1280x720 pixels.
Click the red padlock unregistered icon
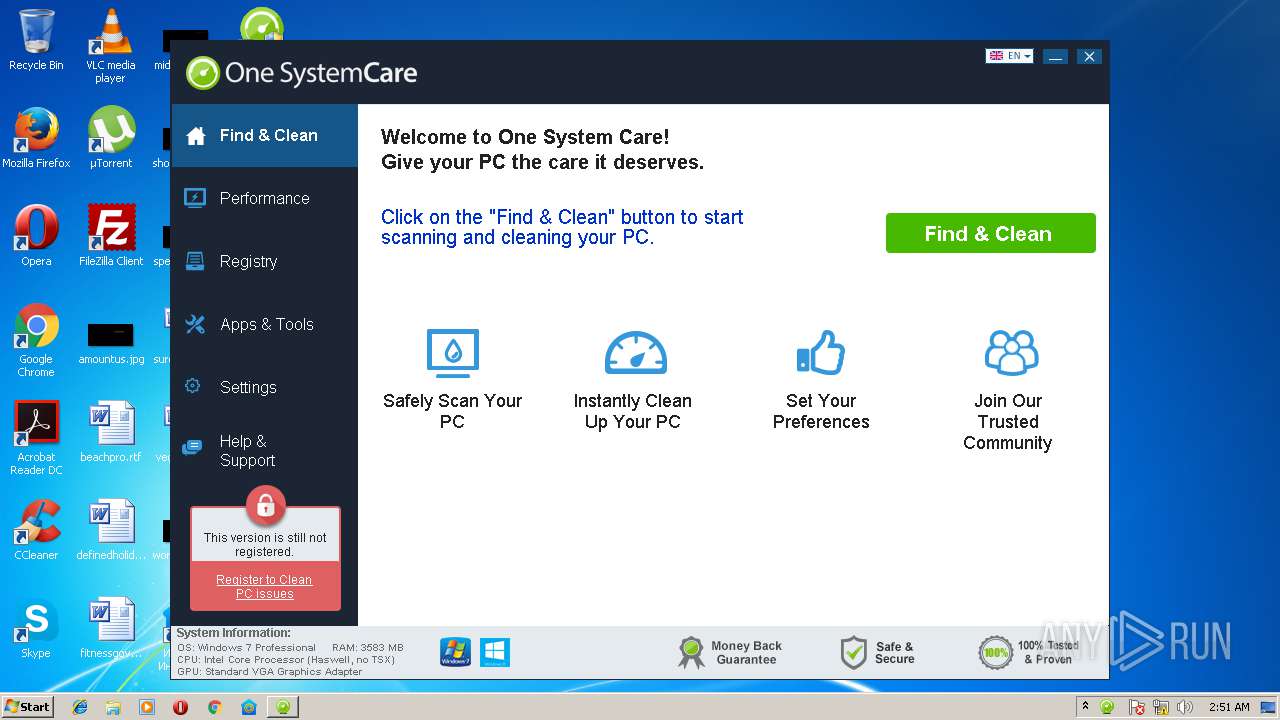click(x=265, y=506)
